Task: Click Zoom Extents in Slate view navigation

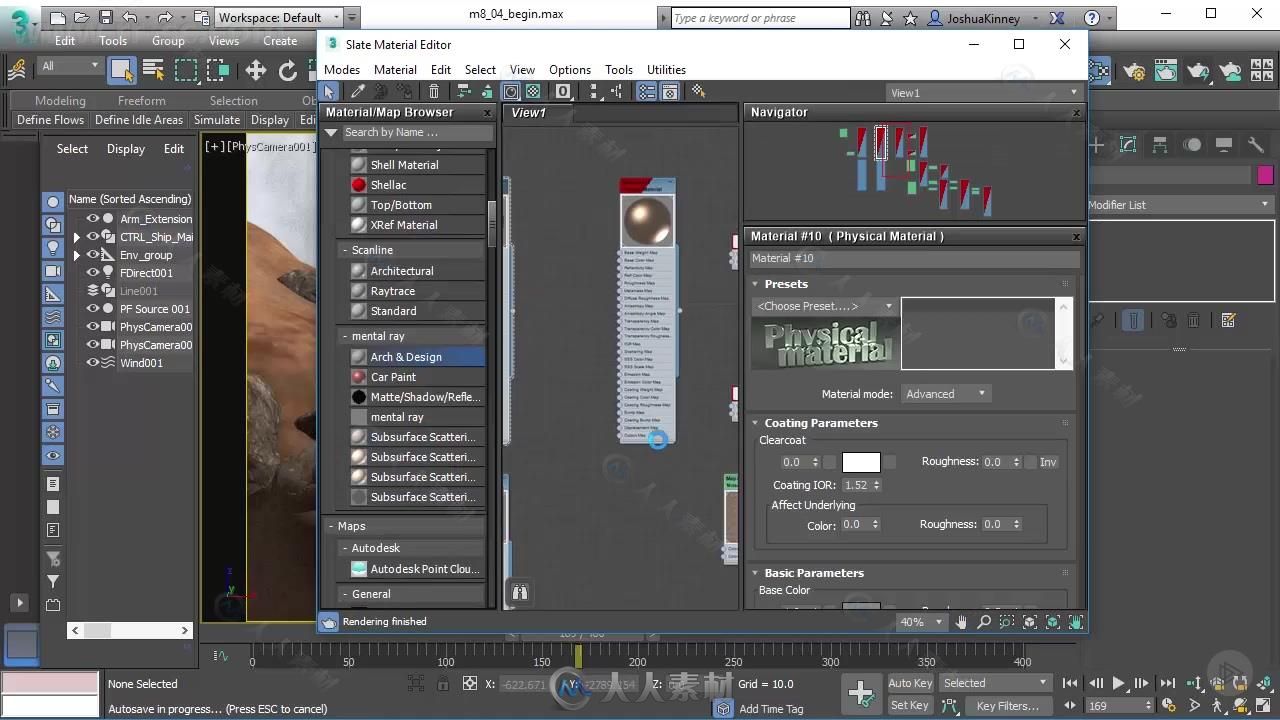Action: (1030, 621)
